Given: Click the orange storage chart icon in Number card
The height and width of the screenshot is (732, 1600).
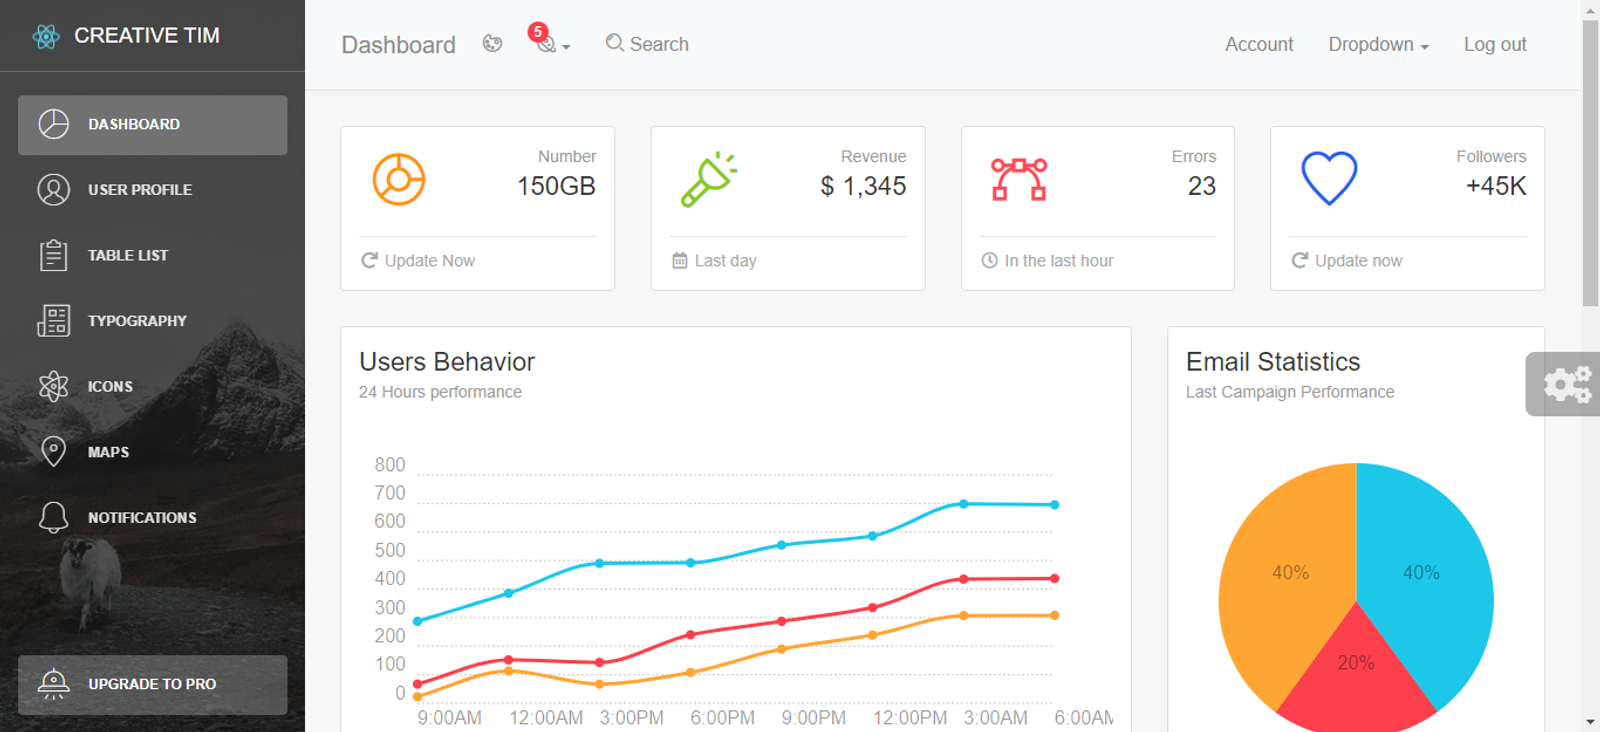Looking at the screenshot, I should pos(399,179).
